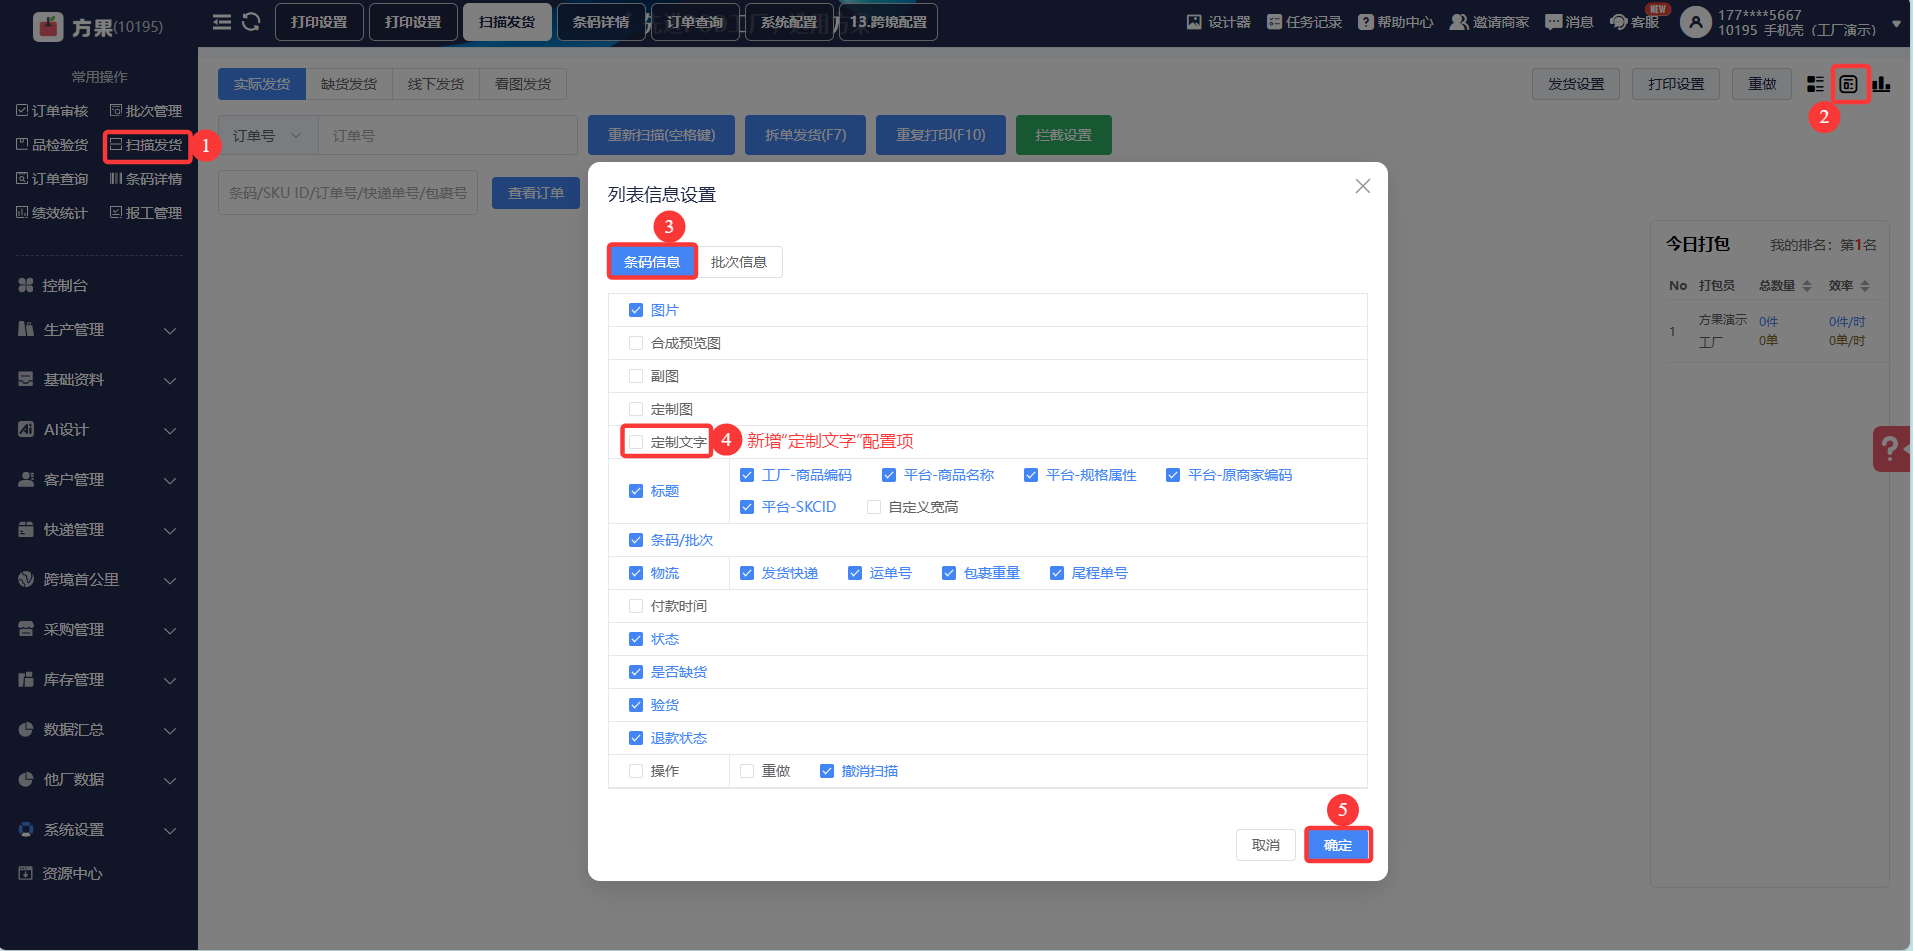1913x951 pixels.
Task: Click the 系统设置 sidebar icon
Action: click(26, 830)
